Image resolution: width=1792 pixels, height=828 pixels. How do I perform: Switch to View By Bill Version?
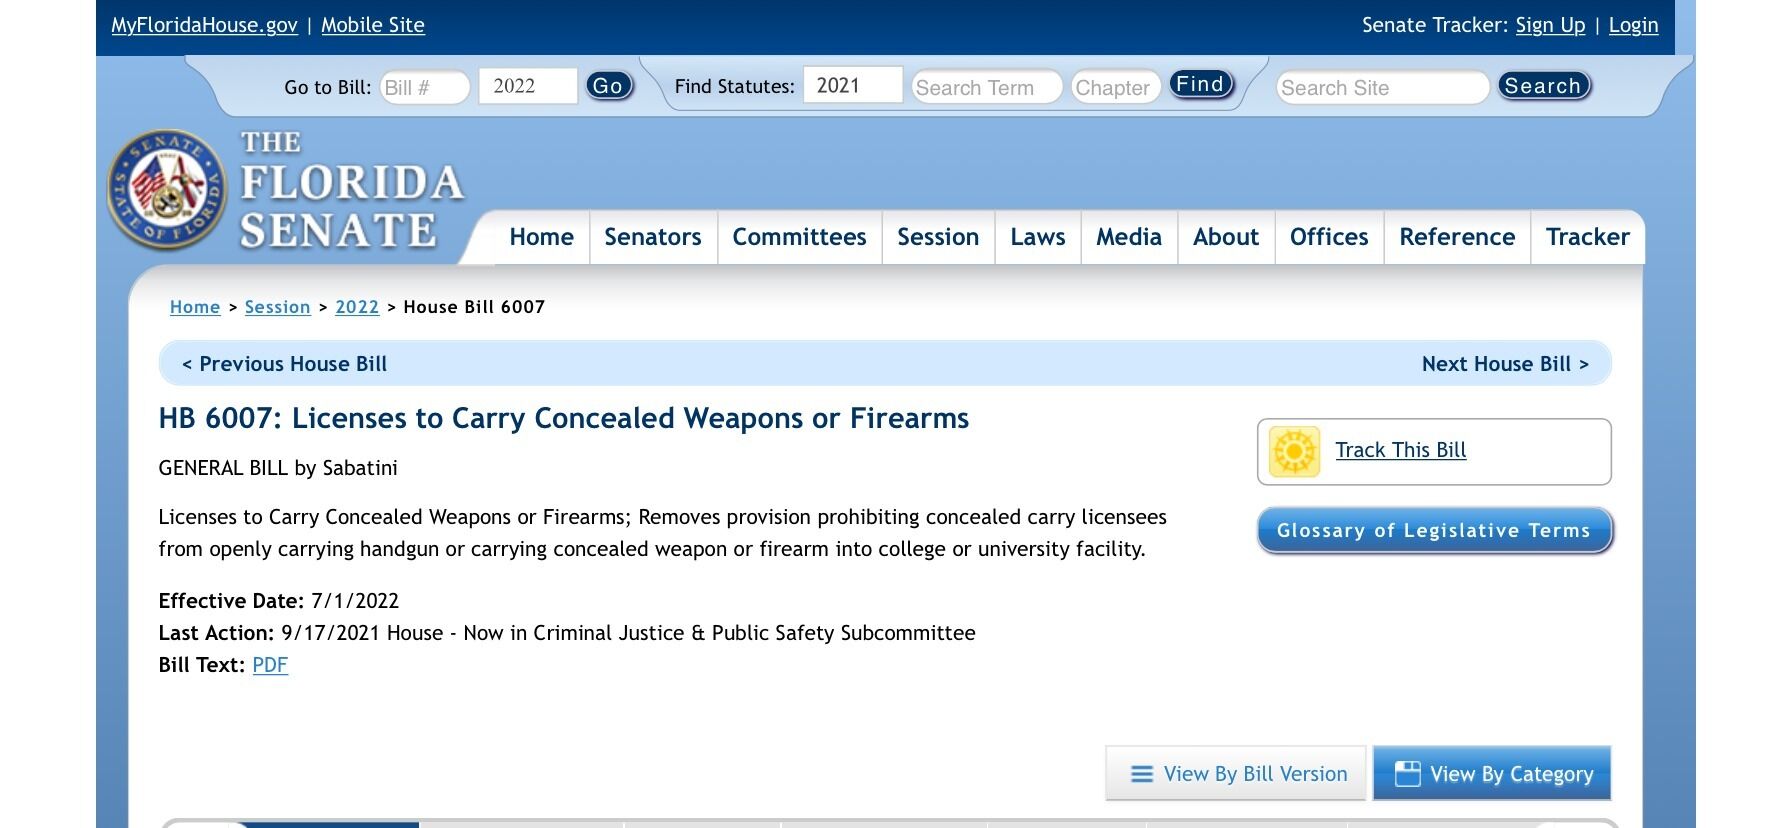click(1236, 773)
